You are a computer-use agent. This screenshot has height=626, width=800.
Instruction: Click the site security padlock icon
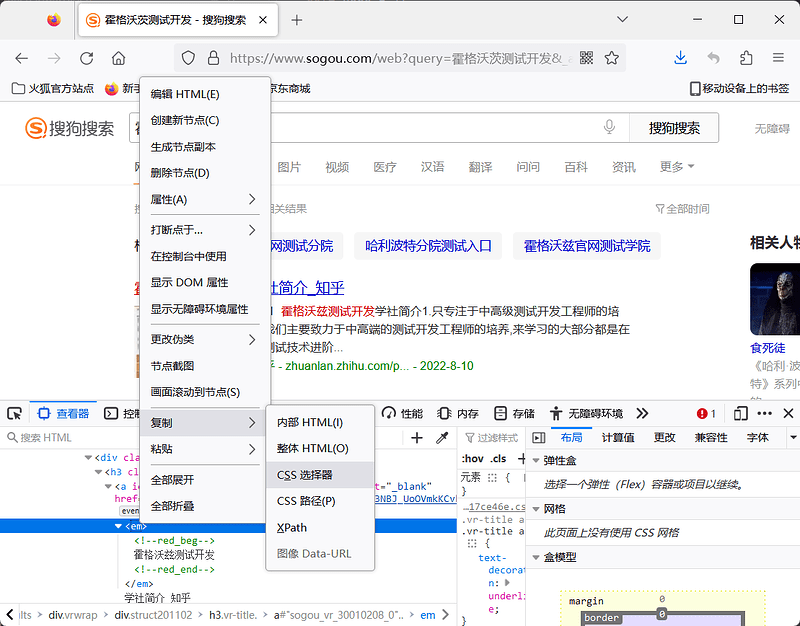click(213, 58)
